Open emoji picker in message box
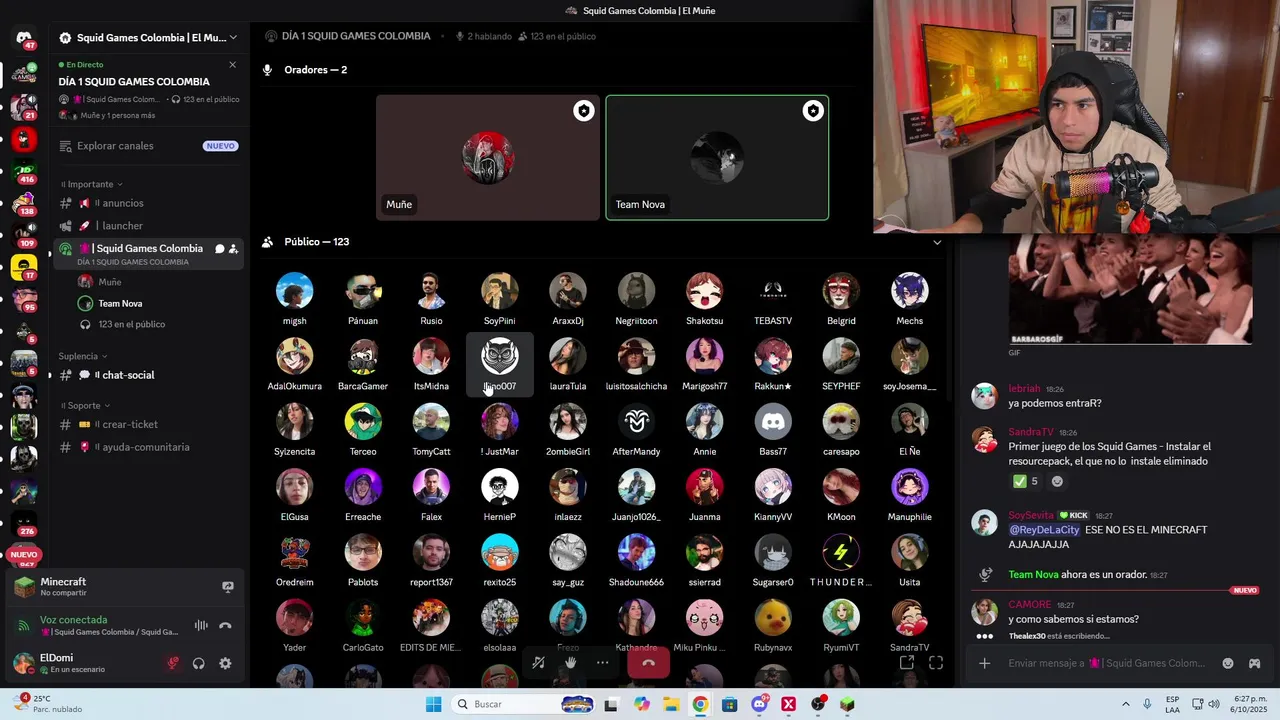 point(1228,663)
